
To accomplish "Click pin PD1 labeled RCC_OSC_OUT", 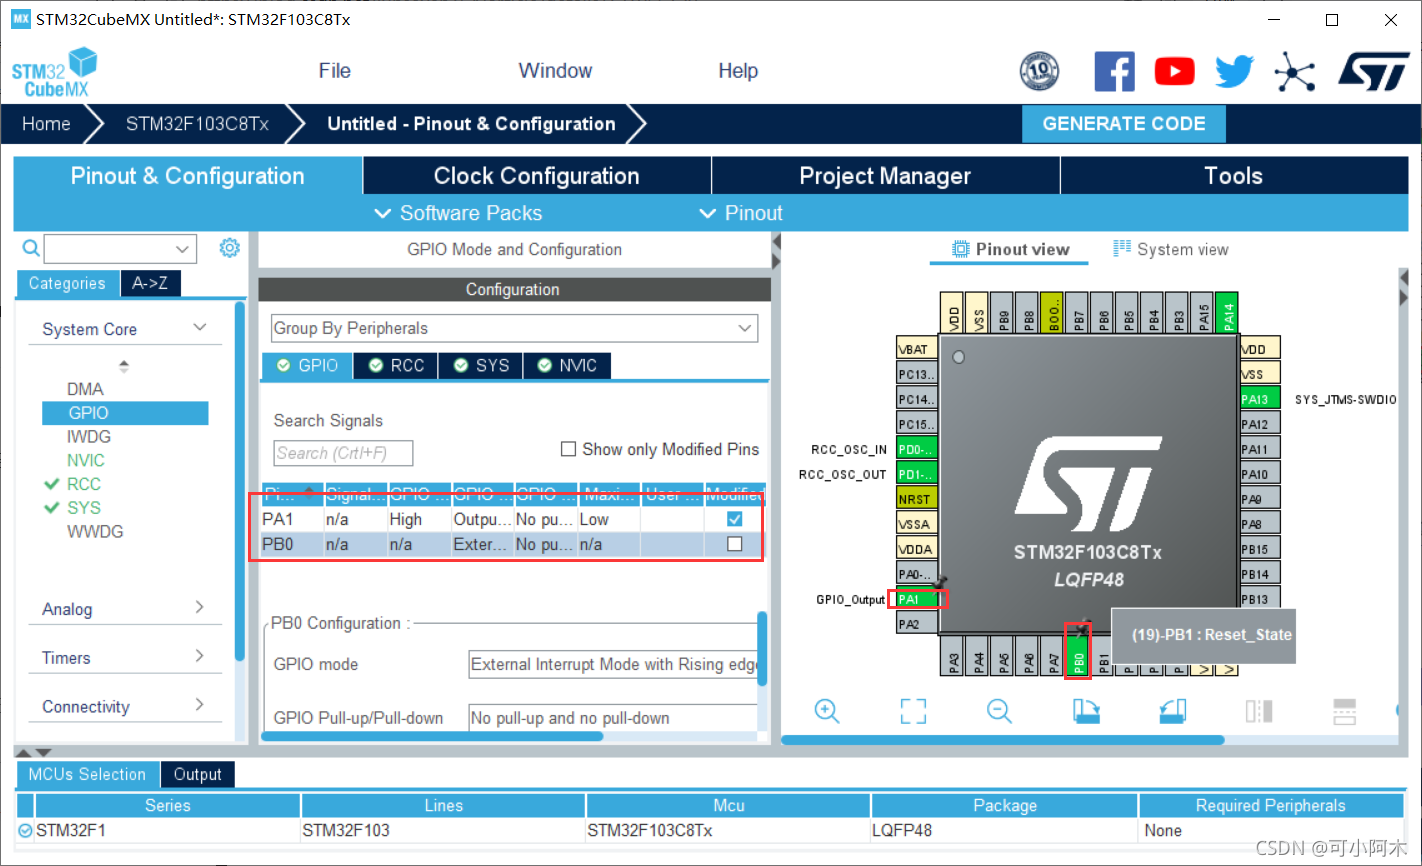I will pyautogui.click(x=917, y=474).
